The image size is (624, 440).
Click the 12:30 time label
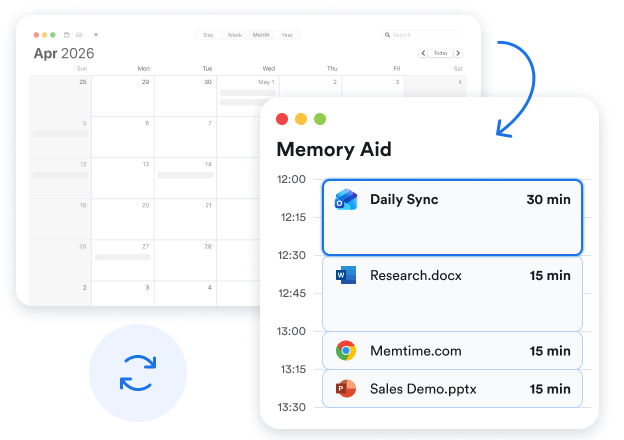292,255
